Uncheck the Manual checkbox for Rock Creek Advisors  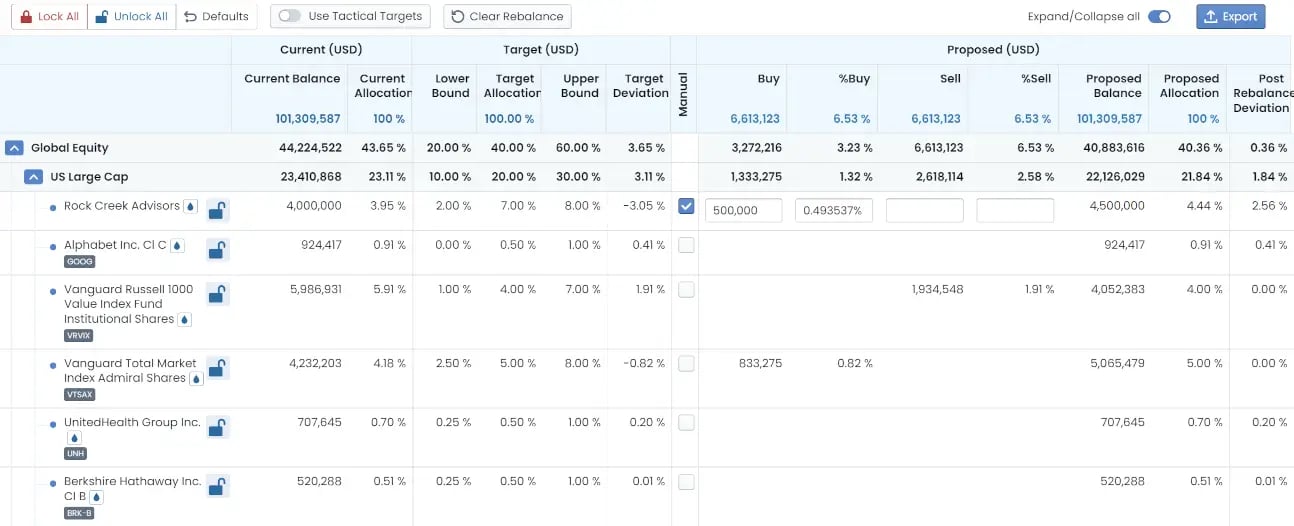point(685,206)
